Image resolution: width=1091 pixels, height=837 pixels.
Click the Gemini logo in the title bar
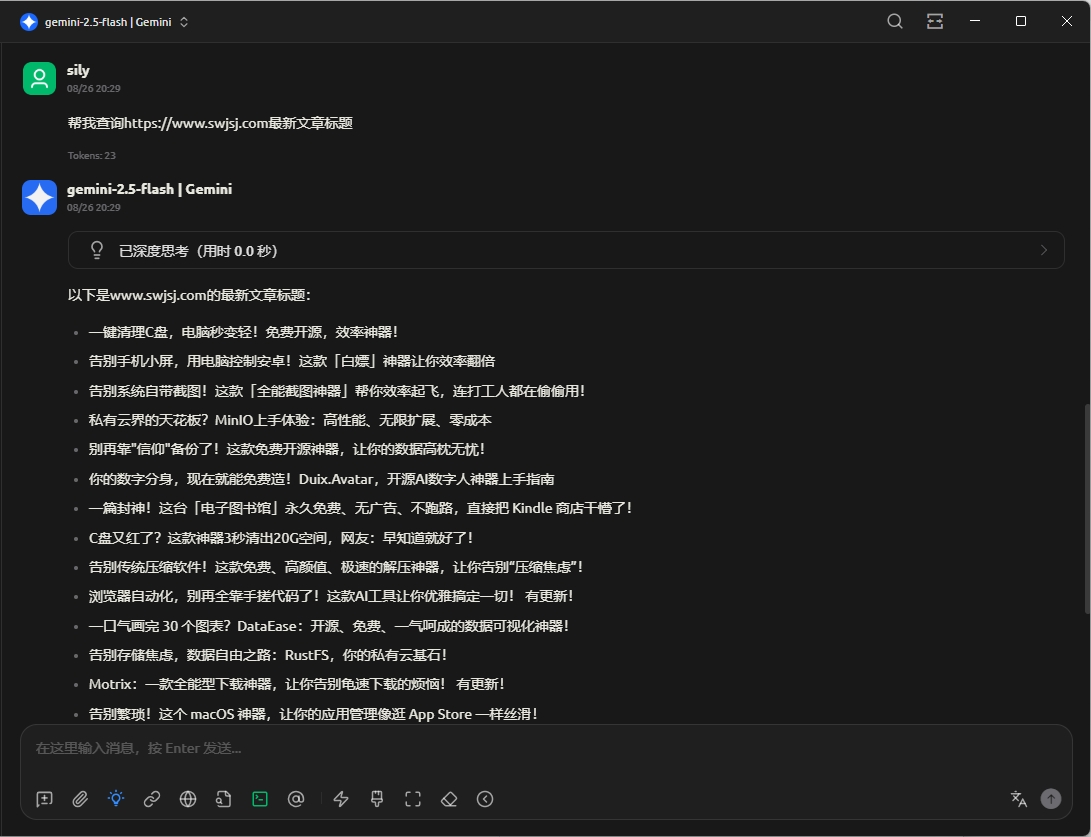point(29,22)
